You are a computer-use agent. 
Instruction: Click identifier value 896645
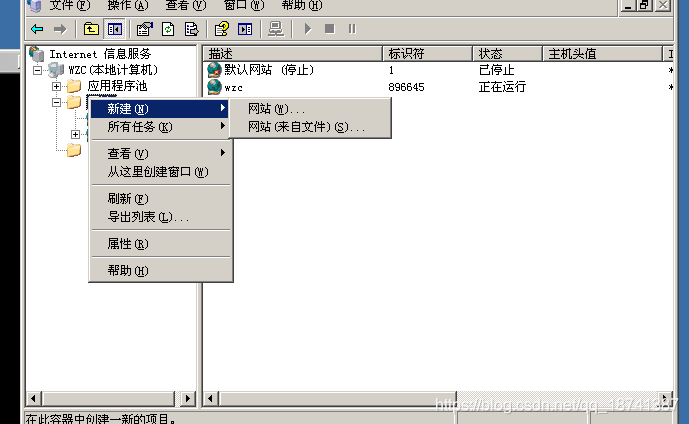pyautogui.click(x=406, y=87)
